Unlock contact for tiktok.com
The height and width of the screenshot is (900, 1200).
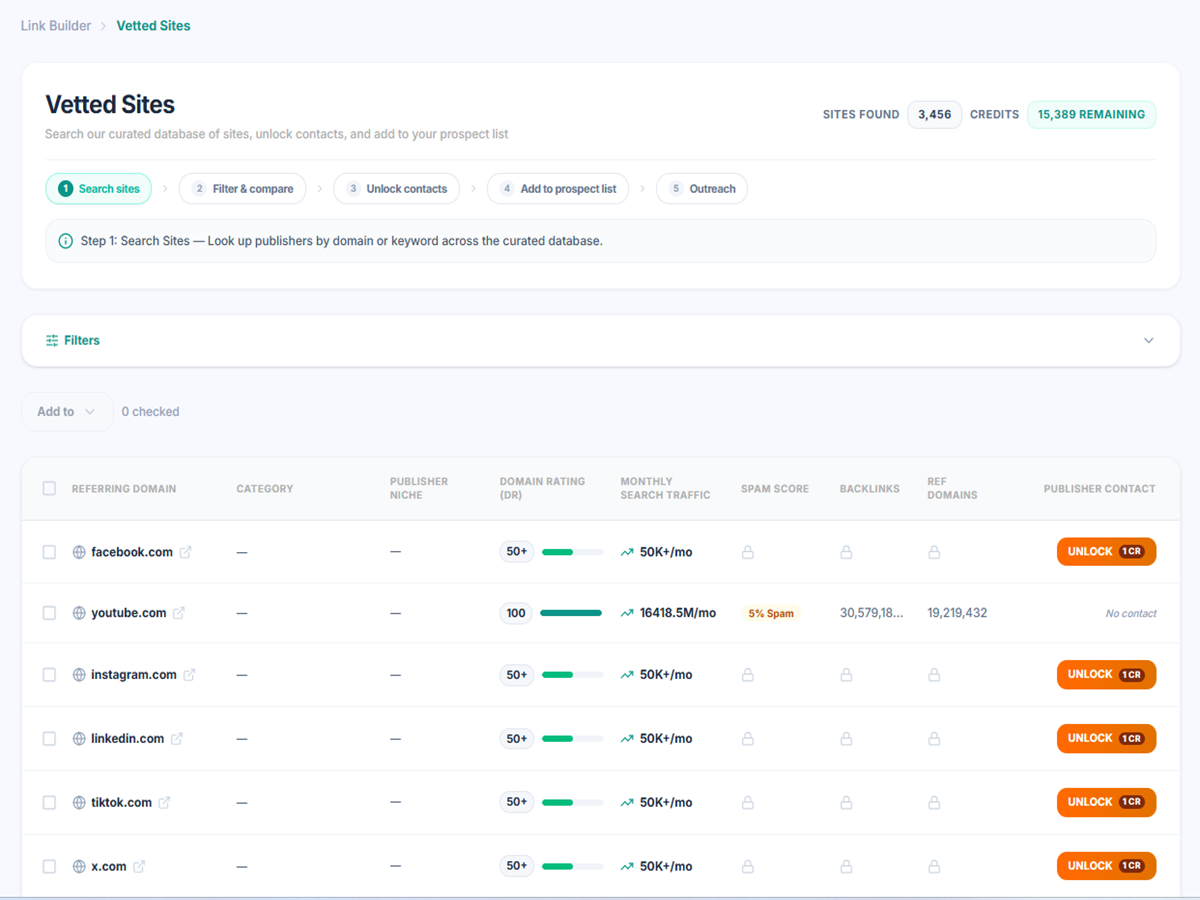coord(1106,803)
